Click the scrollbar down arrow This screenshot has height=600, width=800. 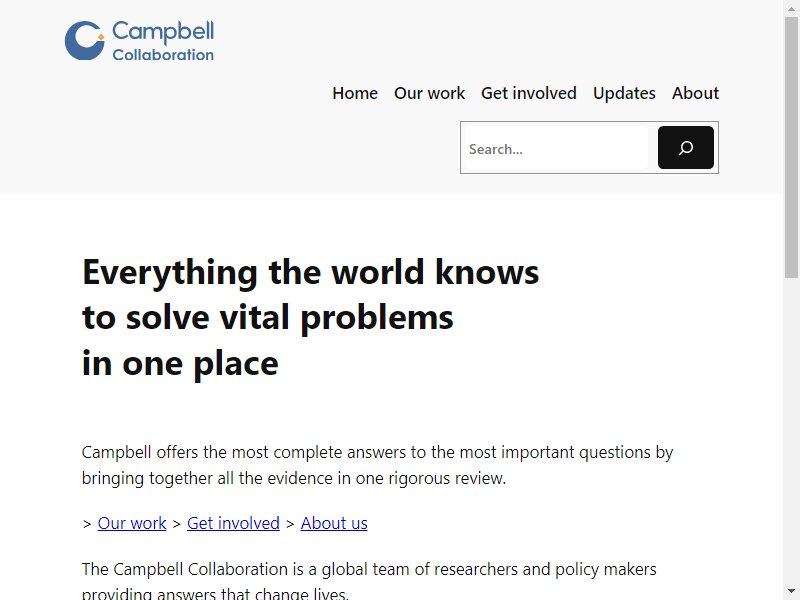pyautogui.click(x=791, y=593)
